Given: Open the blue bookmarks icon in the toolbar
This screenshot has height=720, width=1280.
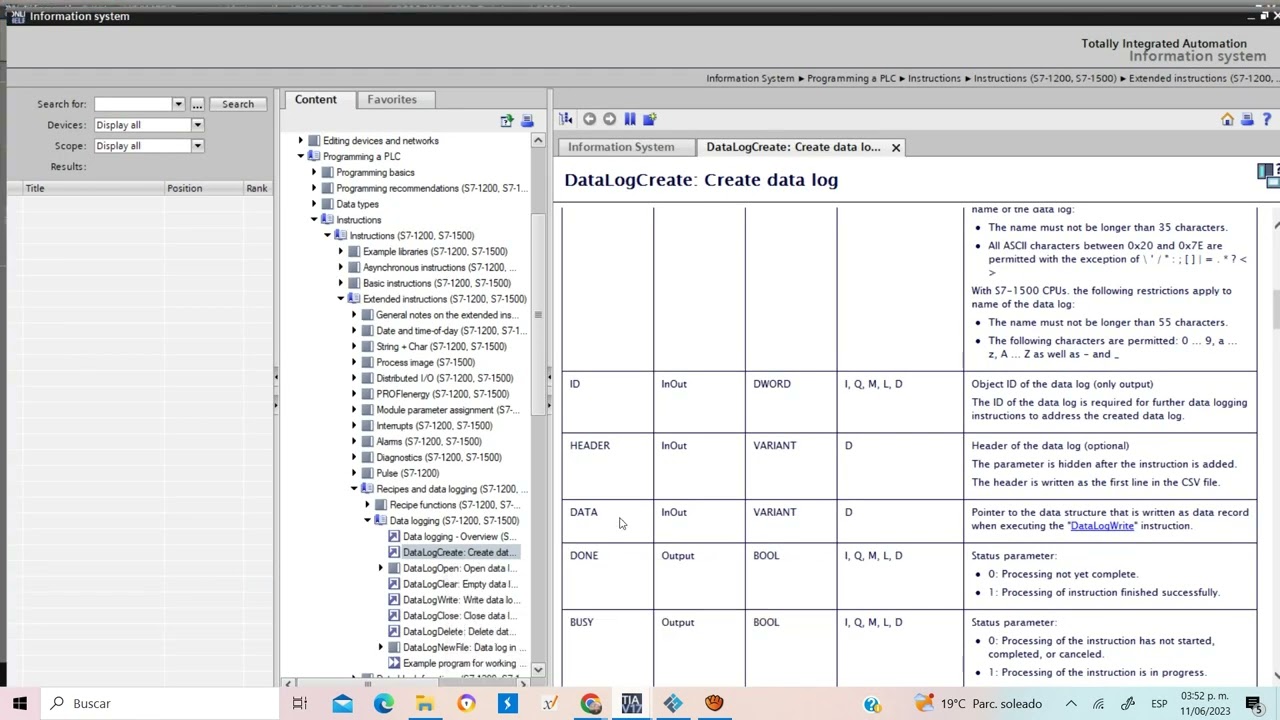Looking at the screenshot, I should 630,119.
